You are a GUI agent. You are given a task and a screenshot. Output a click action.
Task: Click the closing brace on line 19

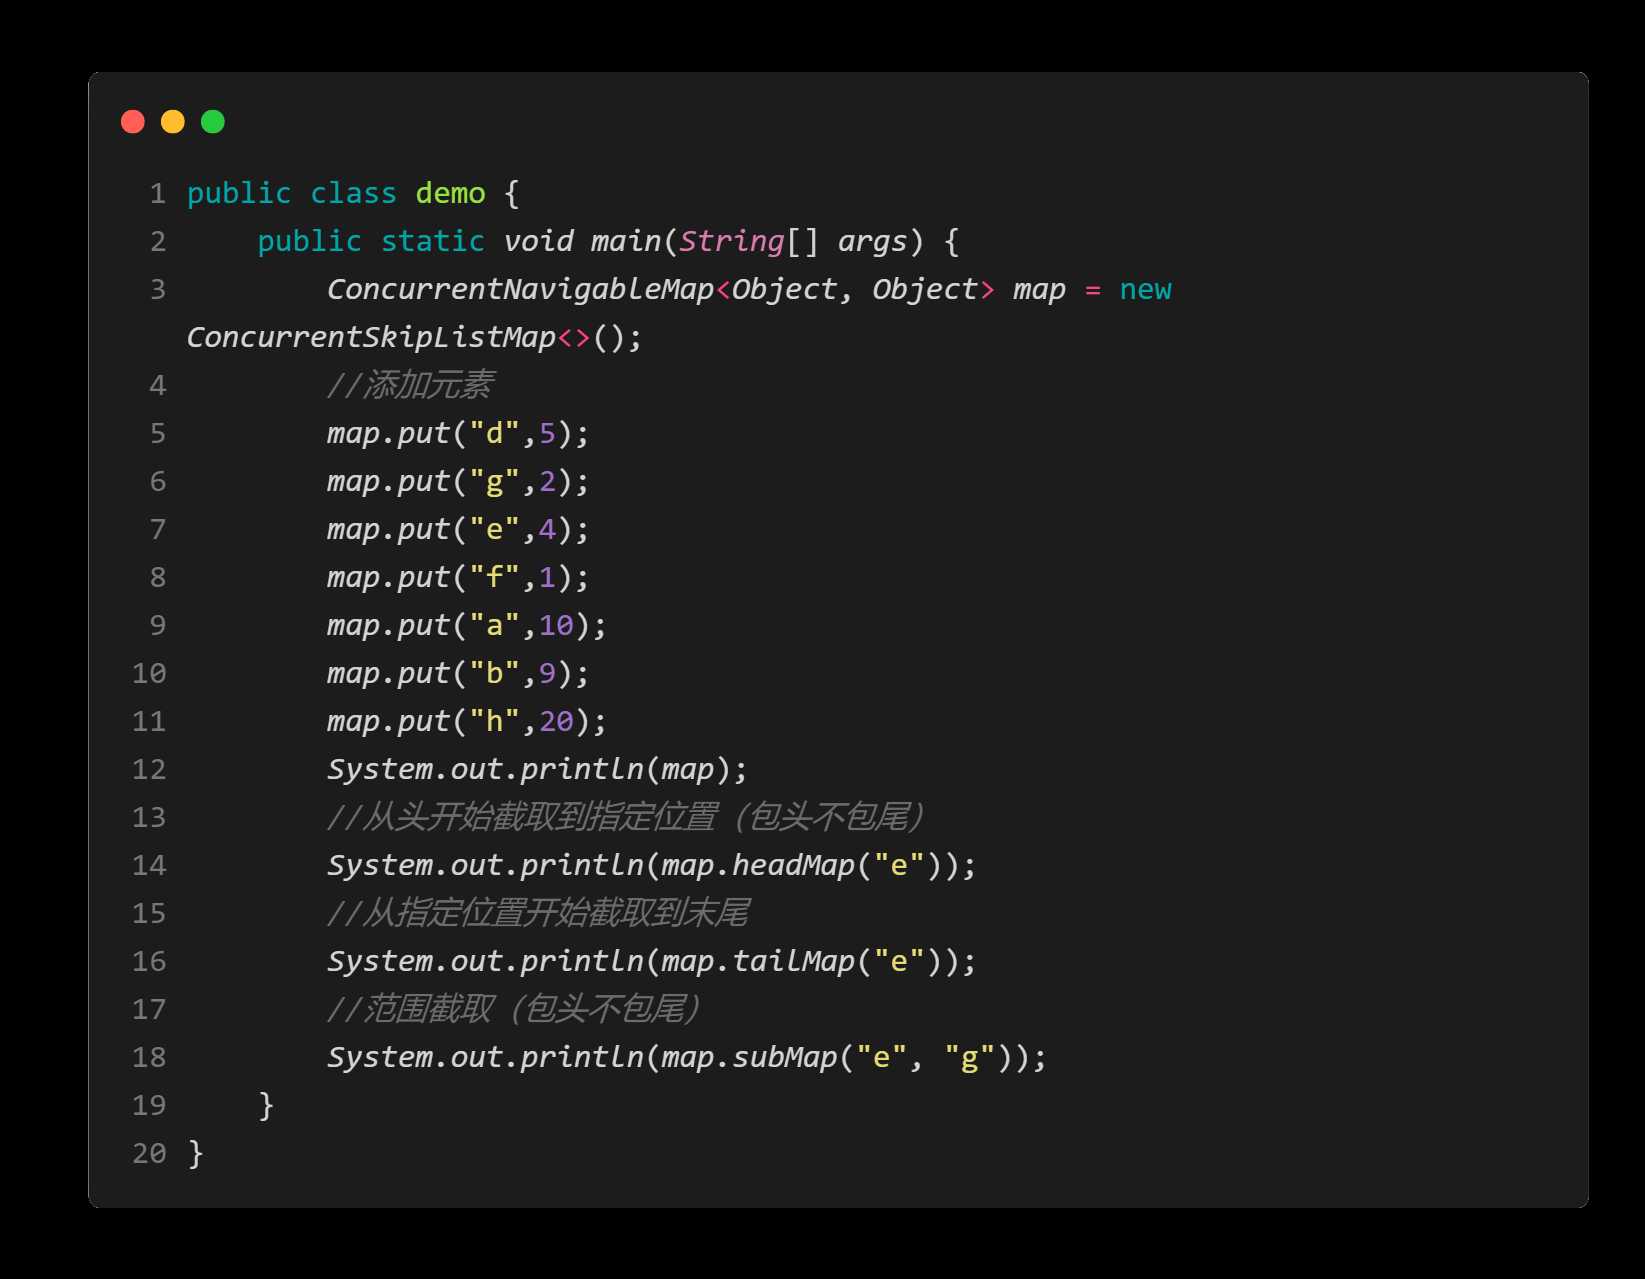tap(266, 1105)
